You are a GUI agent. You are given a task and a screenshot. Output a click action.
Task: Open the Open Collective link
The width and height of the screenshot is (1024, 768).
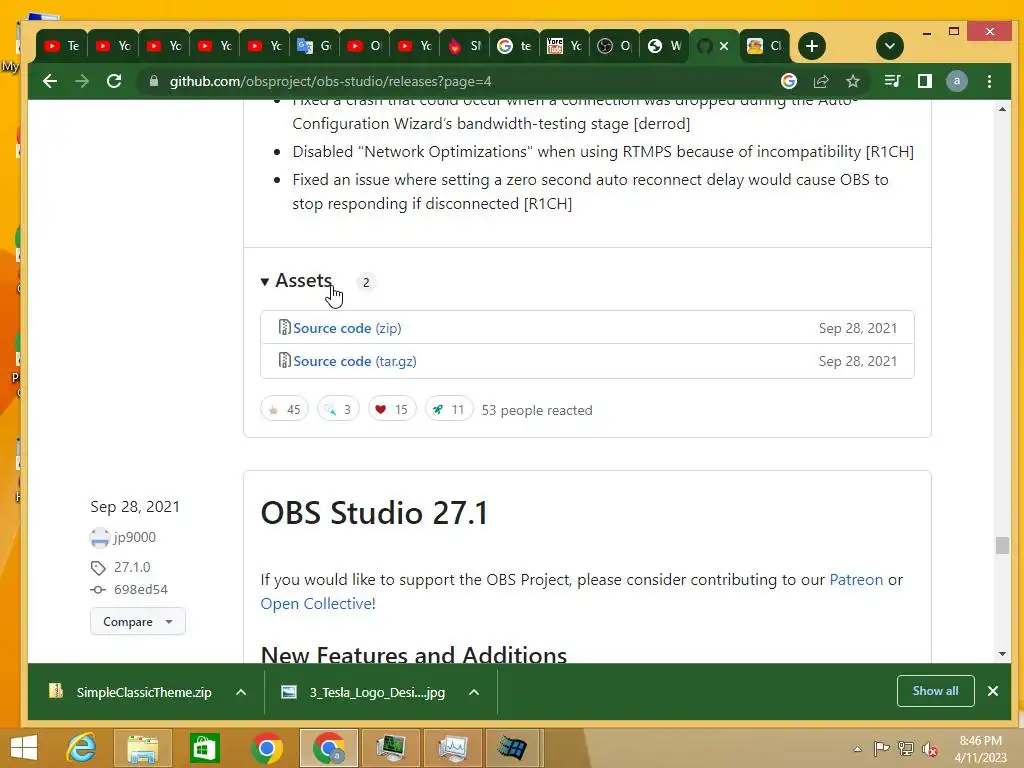[x=318, y=603]
